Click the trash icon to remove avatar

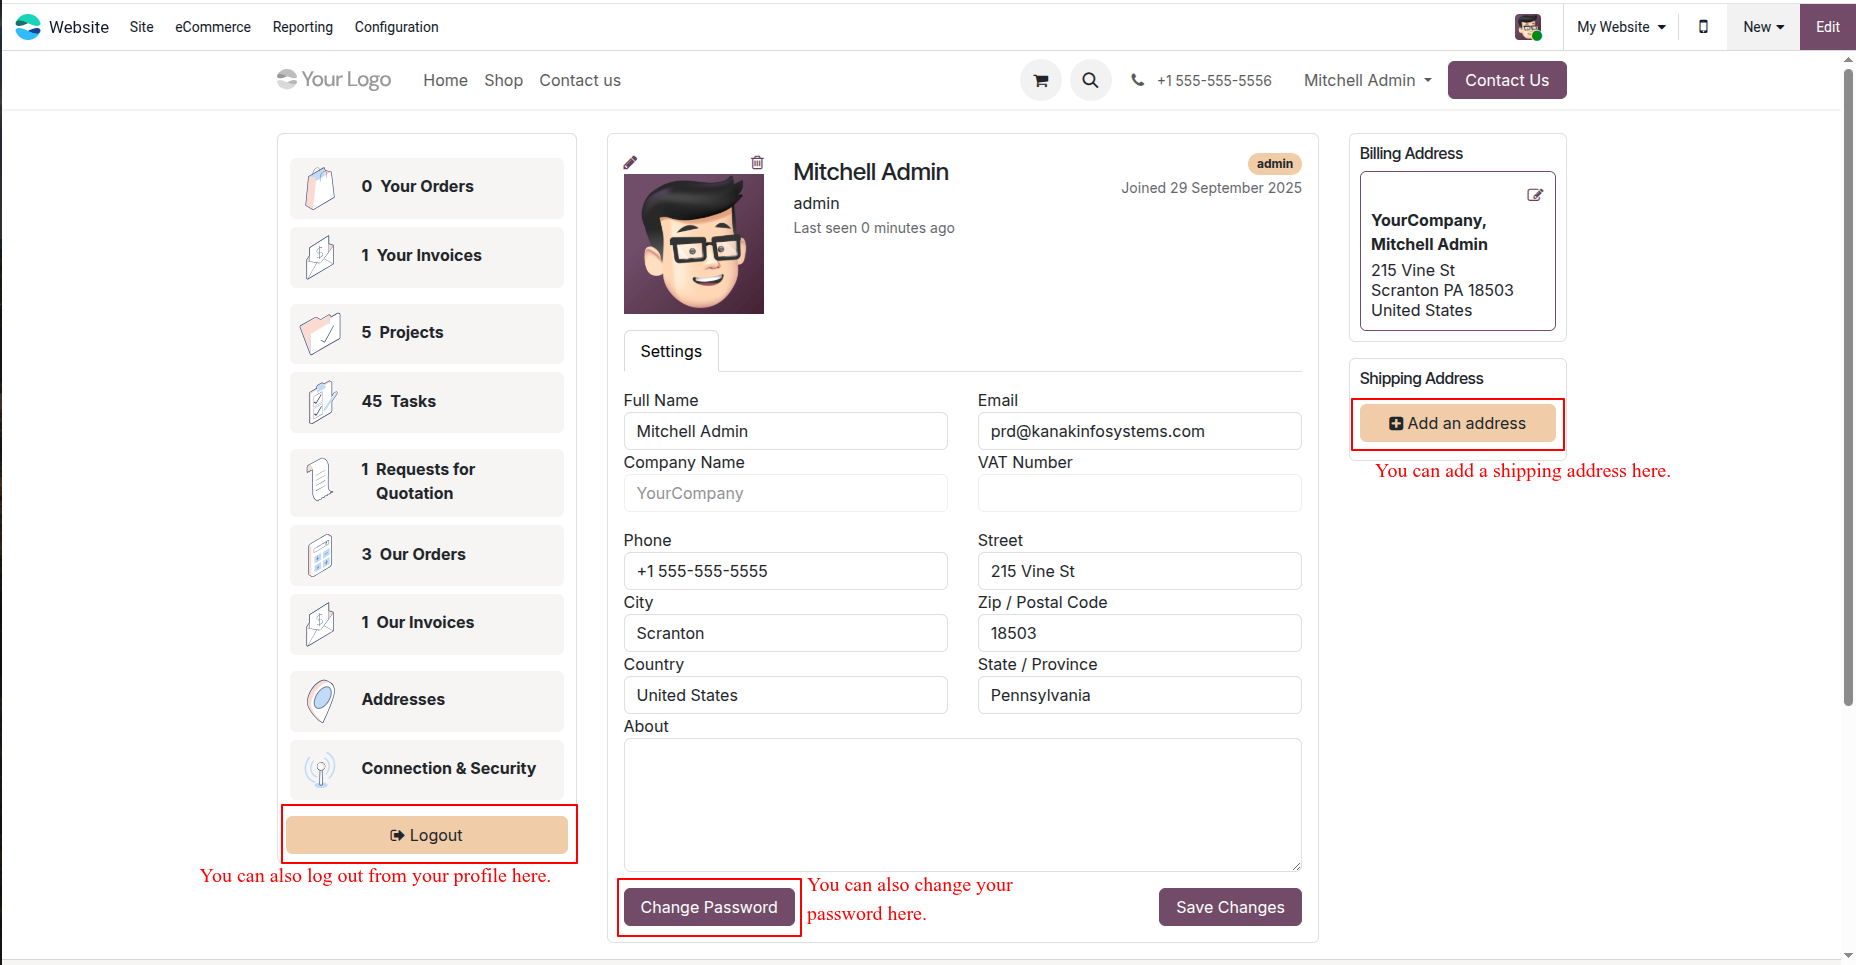(757, 162)
